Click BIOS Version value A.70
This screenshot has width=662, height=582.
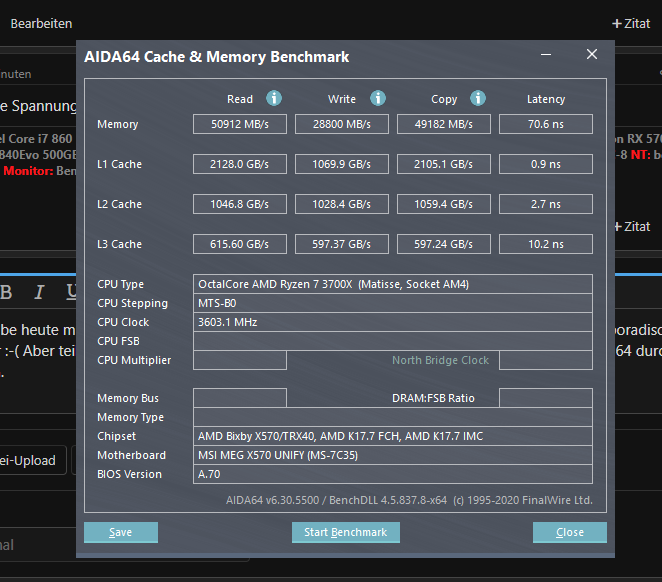[x=393, y=474]
